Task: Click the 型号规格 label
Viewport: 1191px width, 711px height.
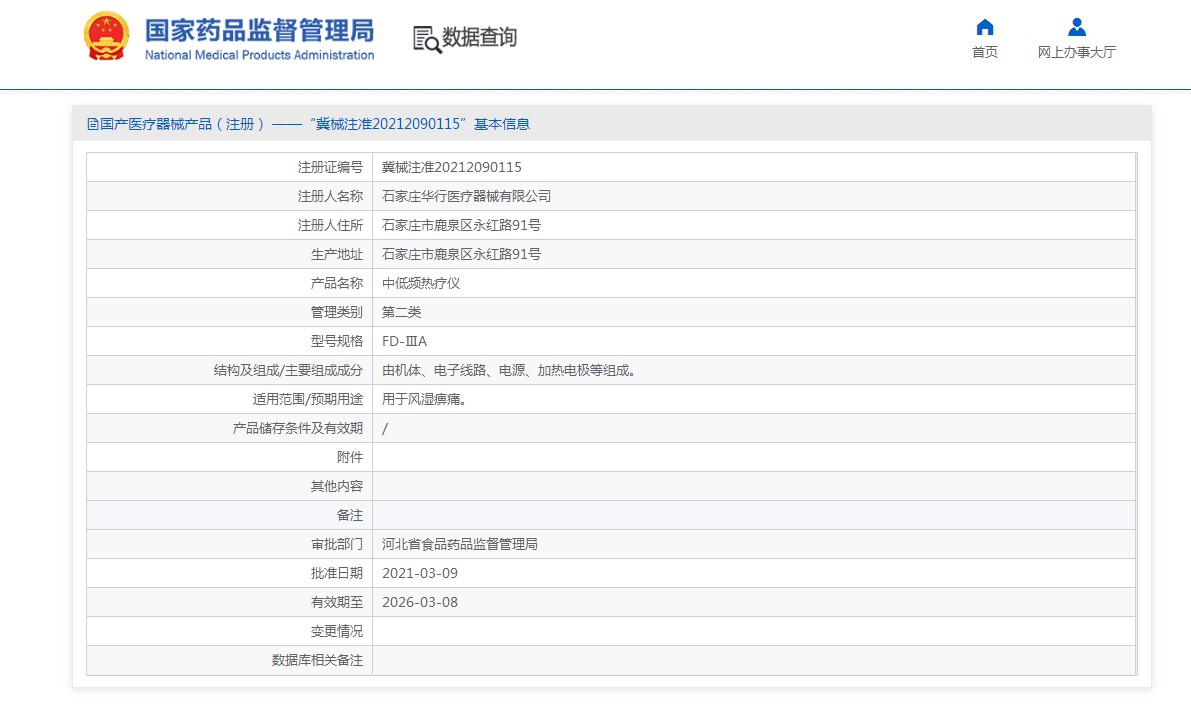Action: click(336, 341)
